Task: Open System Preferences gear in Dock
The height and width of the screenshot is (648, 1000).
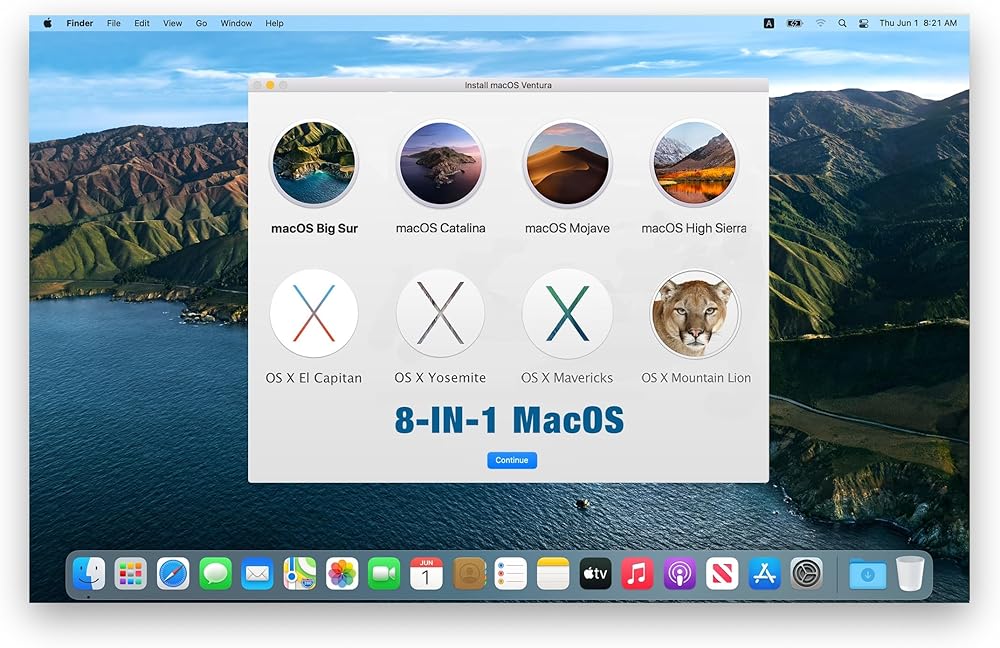Action: [807, 573]
